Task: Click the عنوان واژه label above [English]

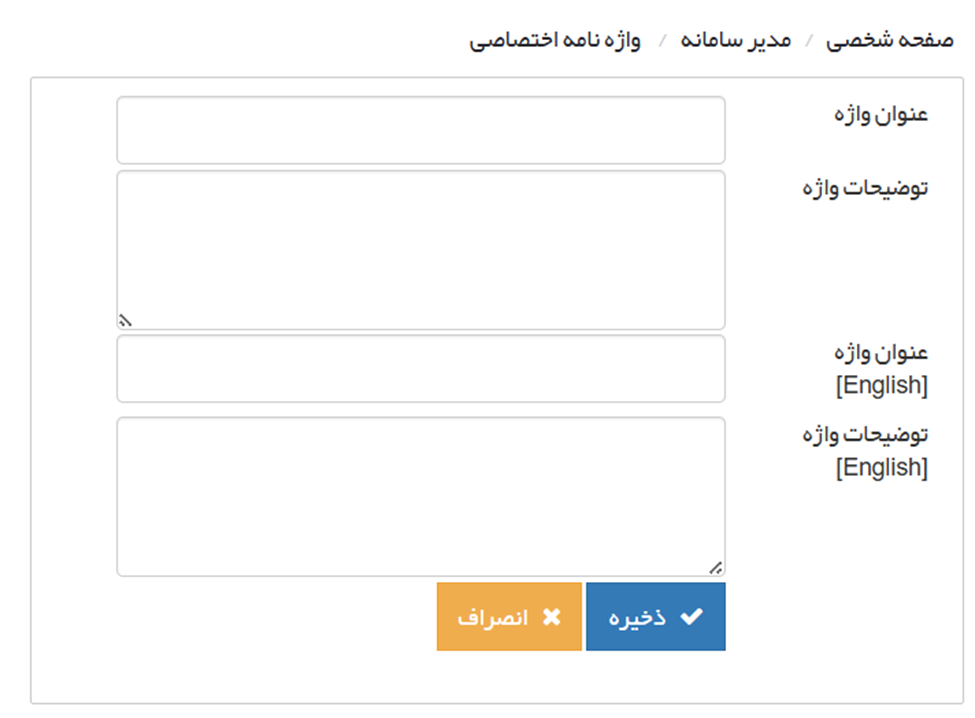Action: tap(881, 353)
